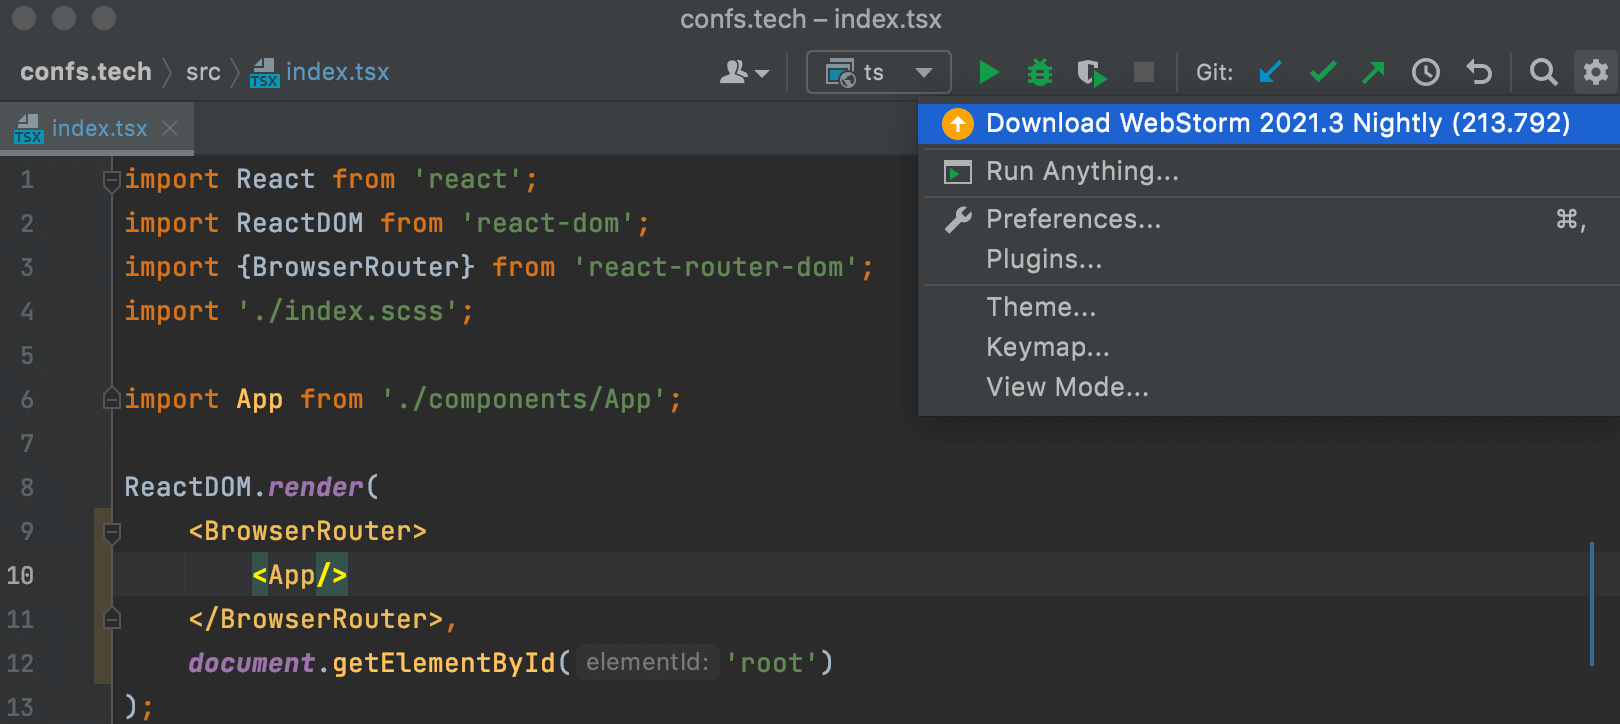Click line number 3 in gutter

tap(27, 268)
